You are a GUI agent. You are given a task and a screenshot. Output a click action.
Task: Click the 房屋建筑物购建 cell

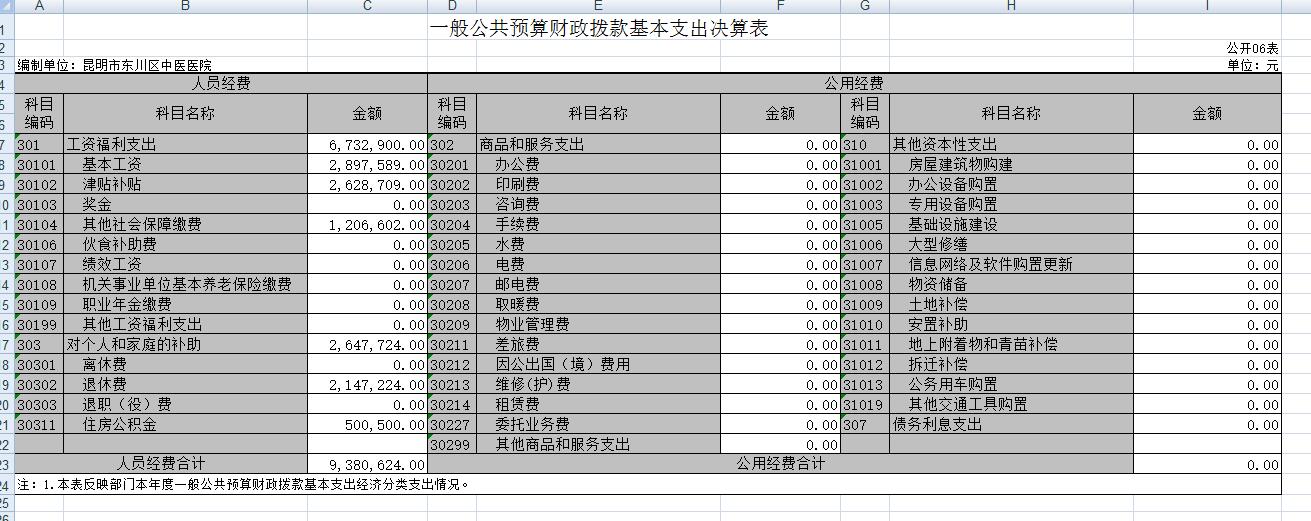pyautogui.click(x=1011, y=164)
